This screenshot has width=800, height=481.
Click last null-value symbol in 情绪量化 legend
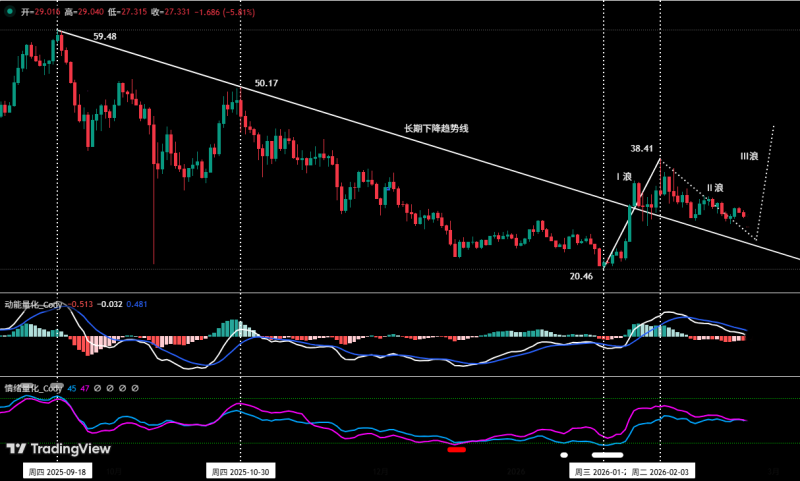(x=135, y=387)
